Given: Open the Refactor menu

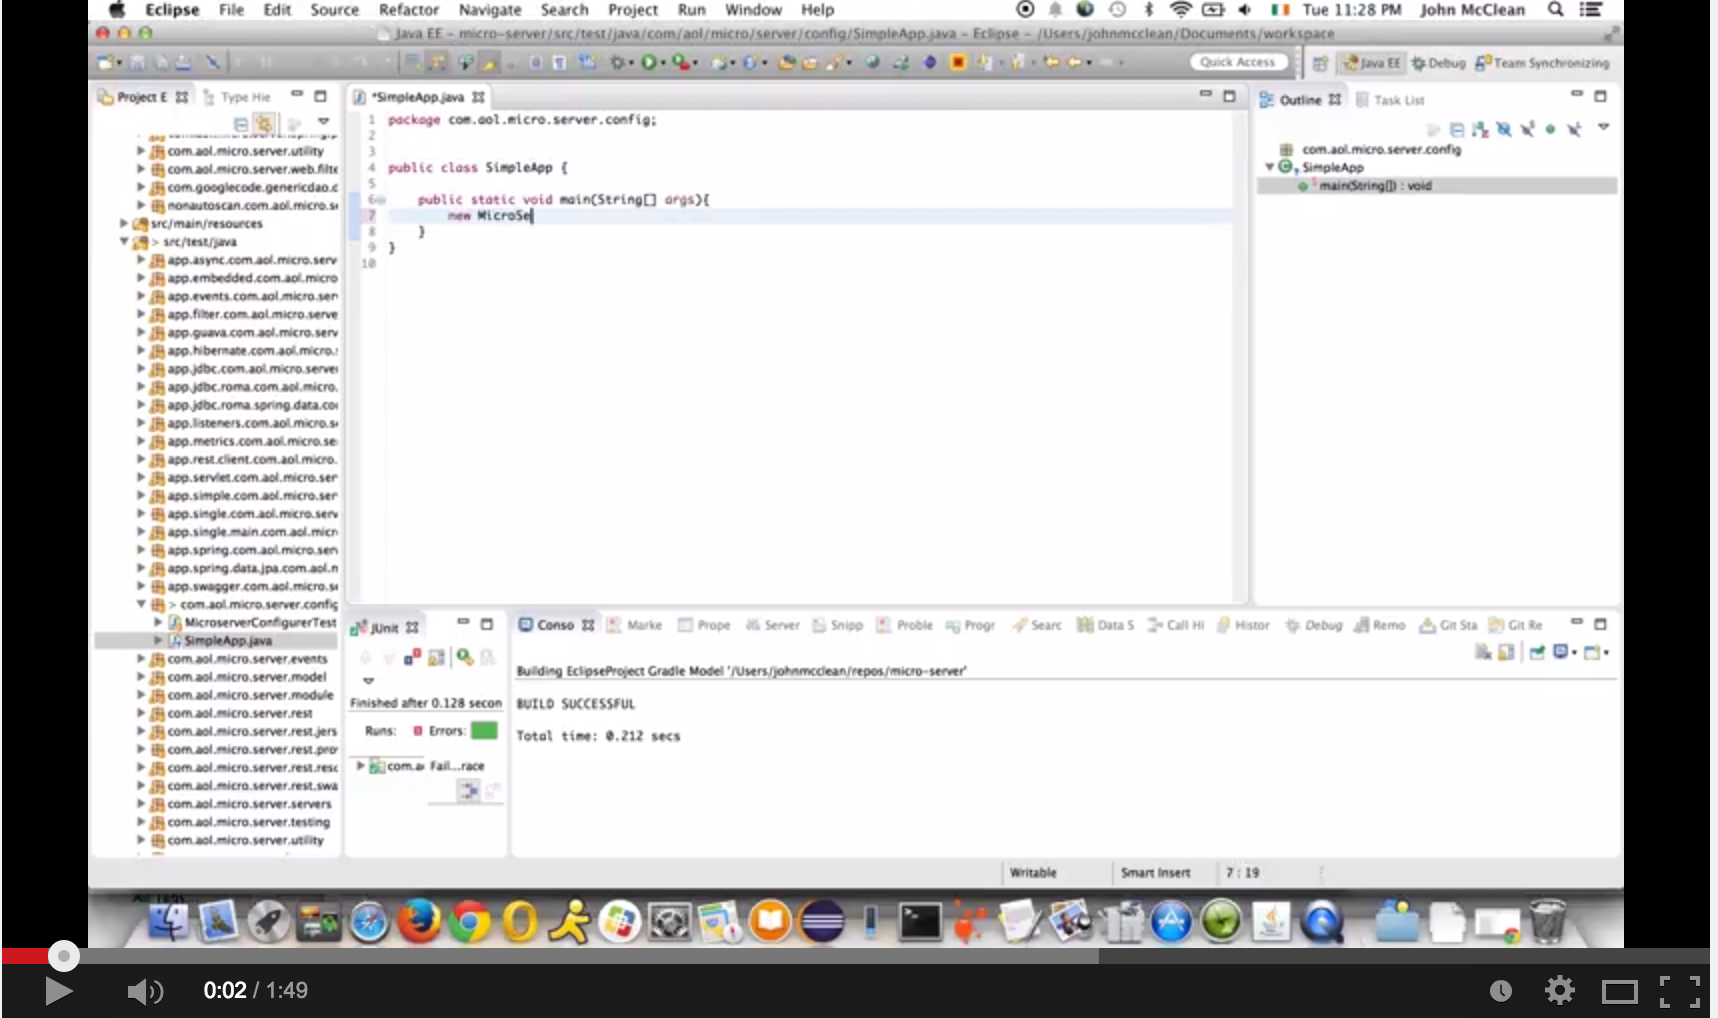Looking at the screenshot, I should (408, 10).
